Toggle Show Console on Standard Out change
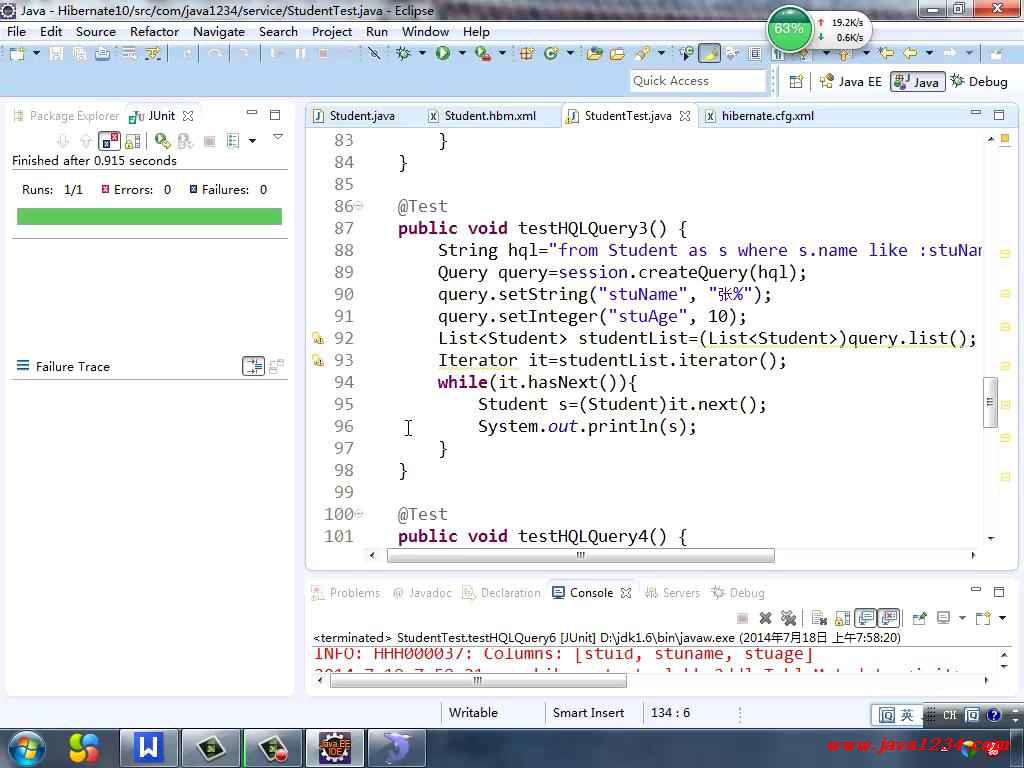Viewport: 1024px width, 768px height. coord(866,618)
